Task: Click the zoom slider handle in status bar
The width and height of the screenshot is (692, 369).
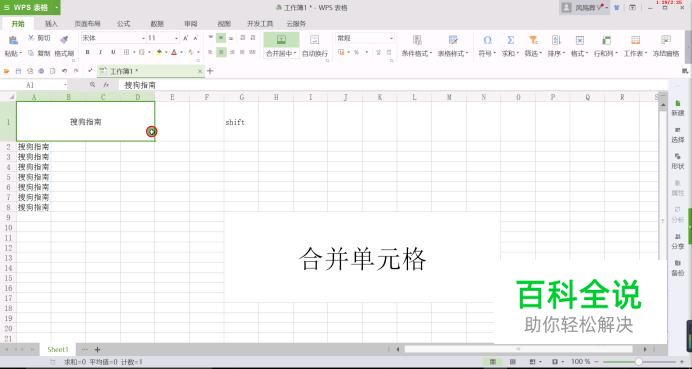Action: [638, 361]
